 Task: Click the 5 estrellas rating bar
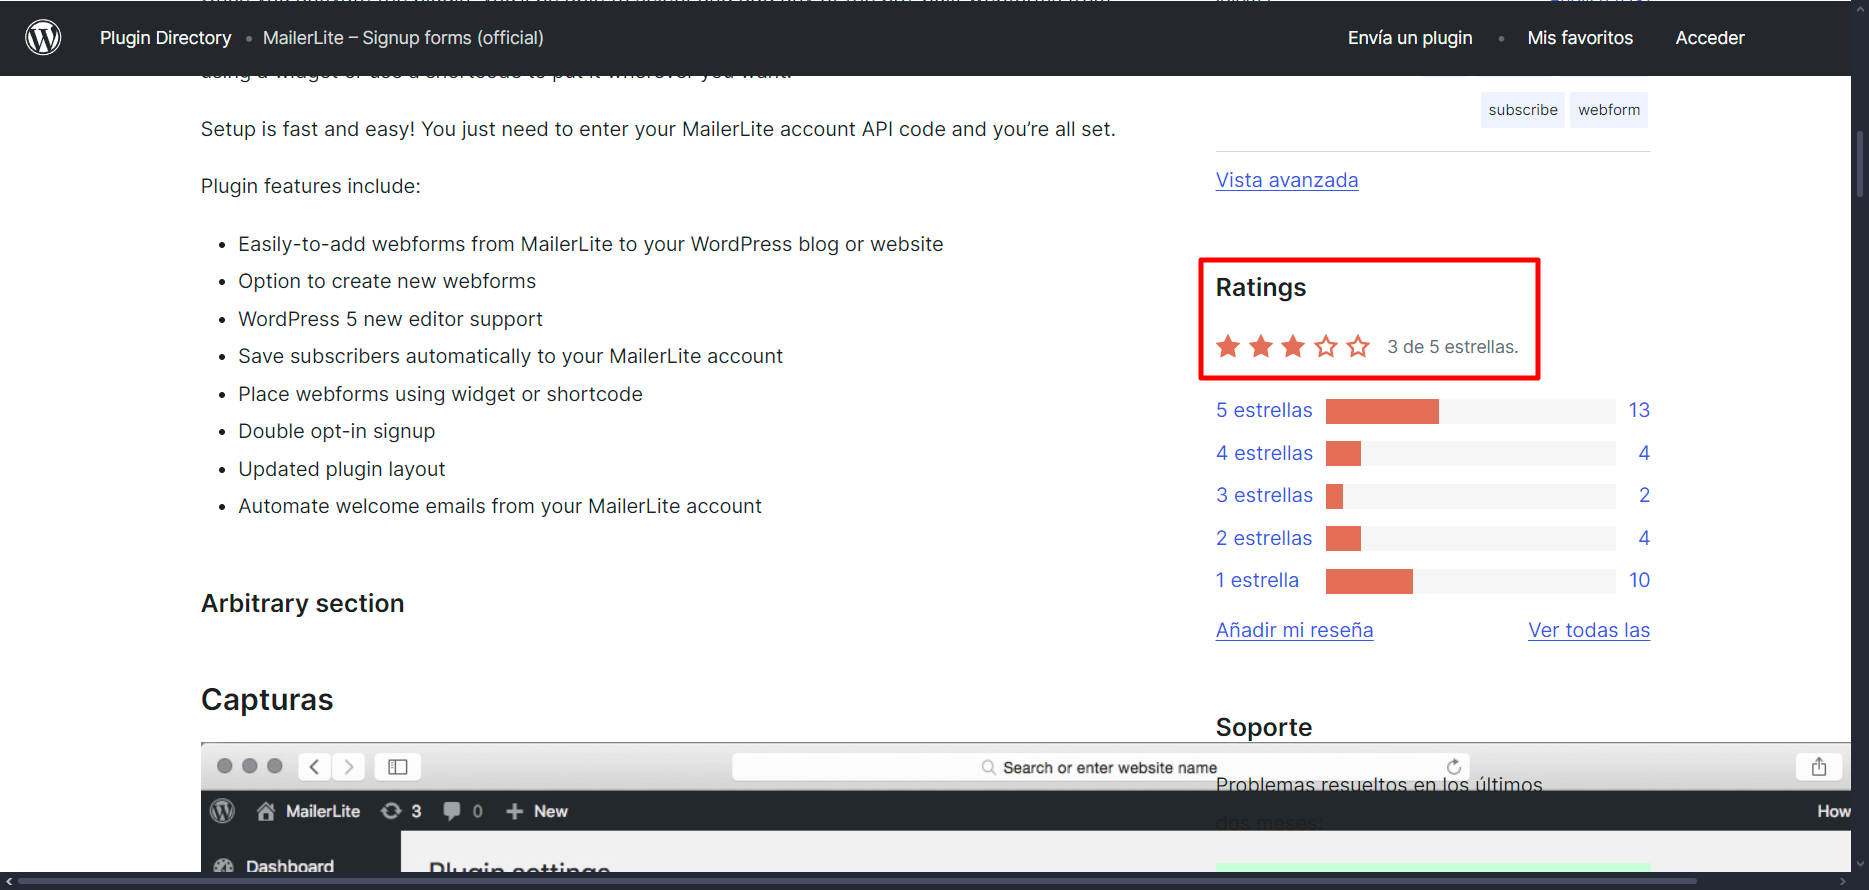[1470, 411]
